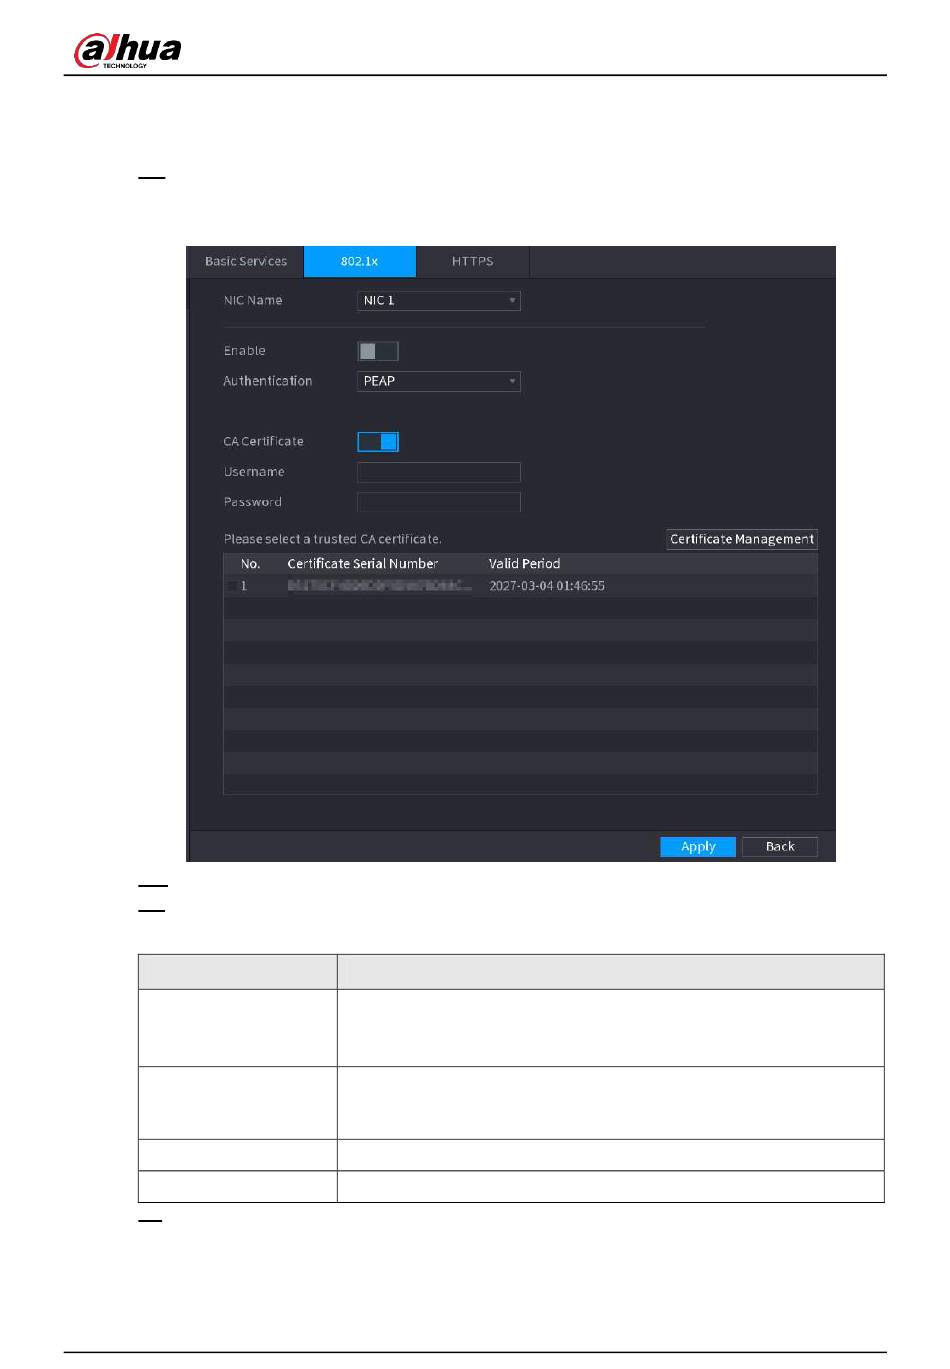Switch to the Basic Services tab

tap(245, 262)
